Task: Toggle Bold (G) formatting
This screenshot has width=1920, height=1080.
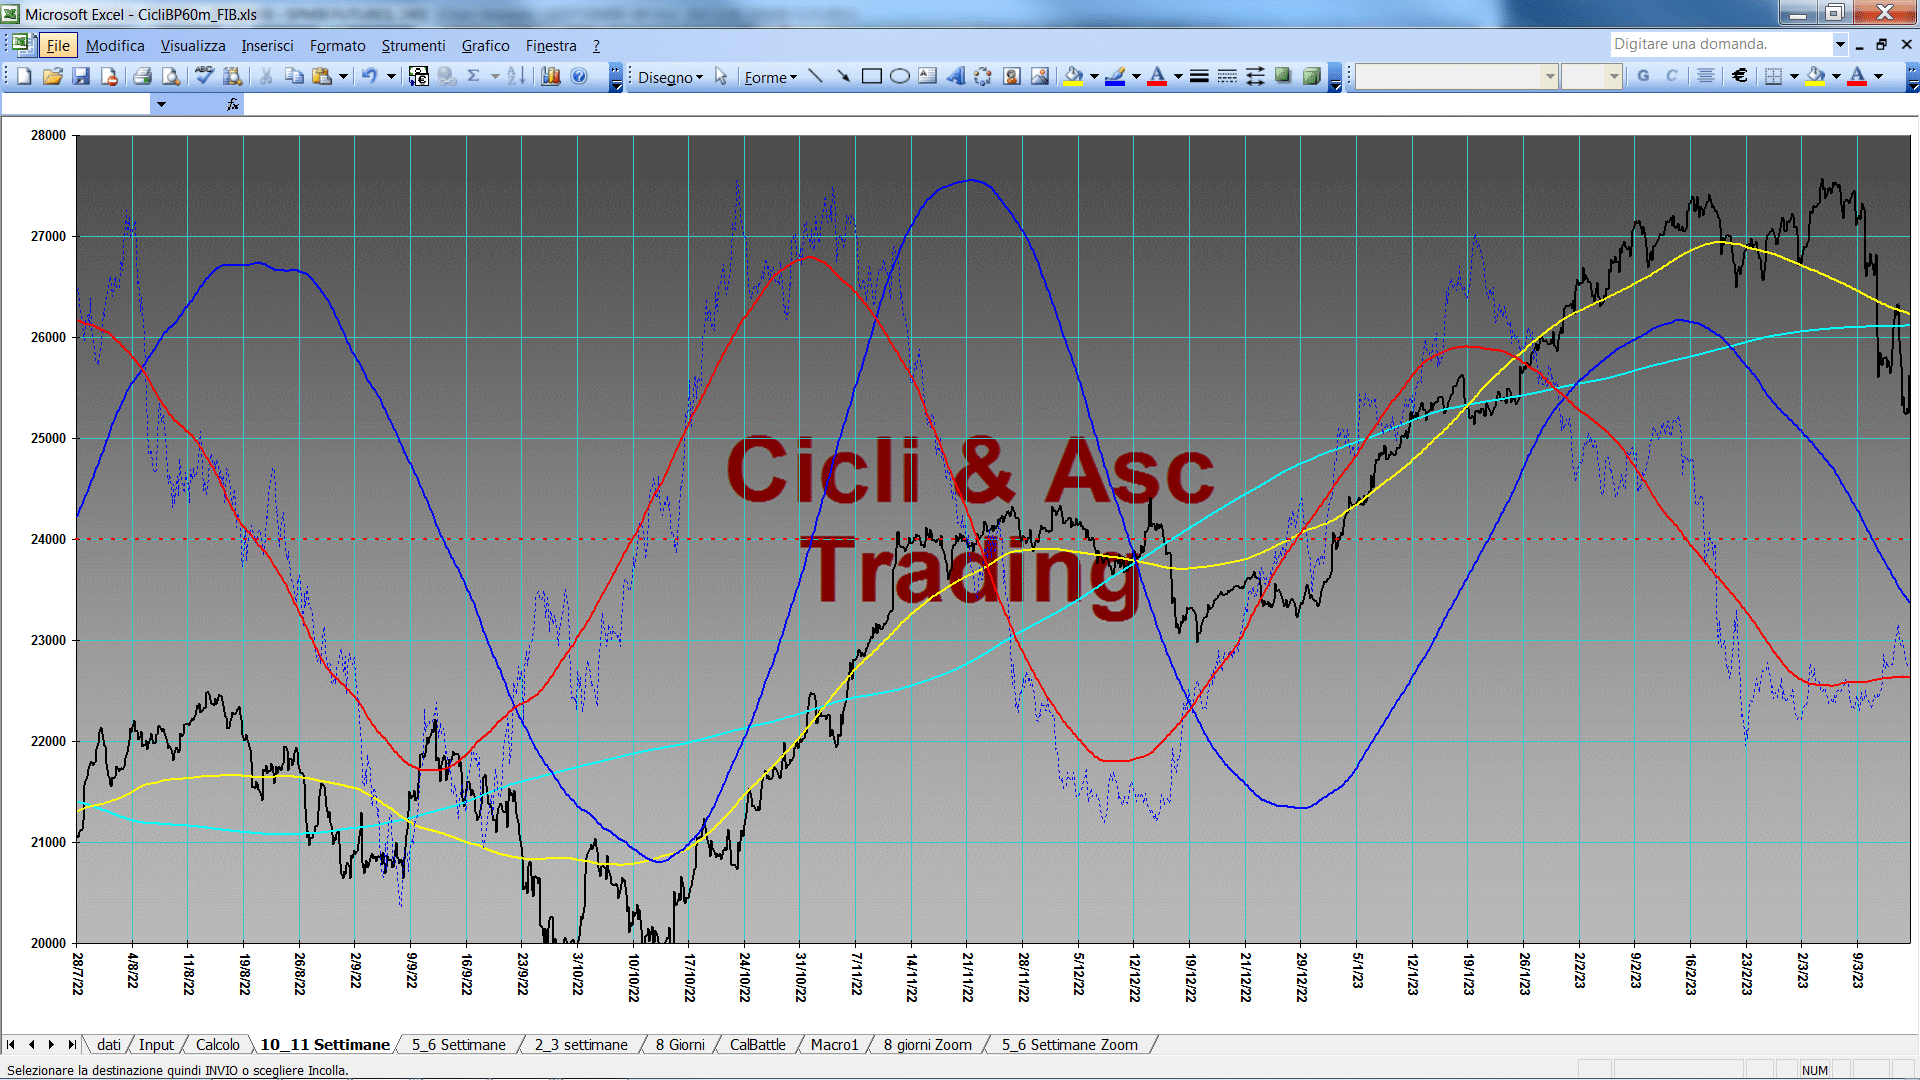Action: coord(1643,76)
